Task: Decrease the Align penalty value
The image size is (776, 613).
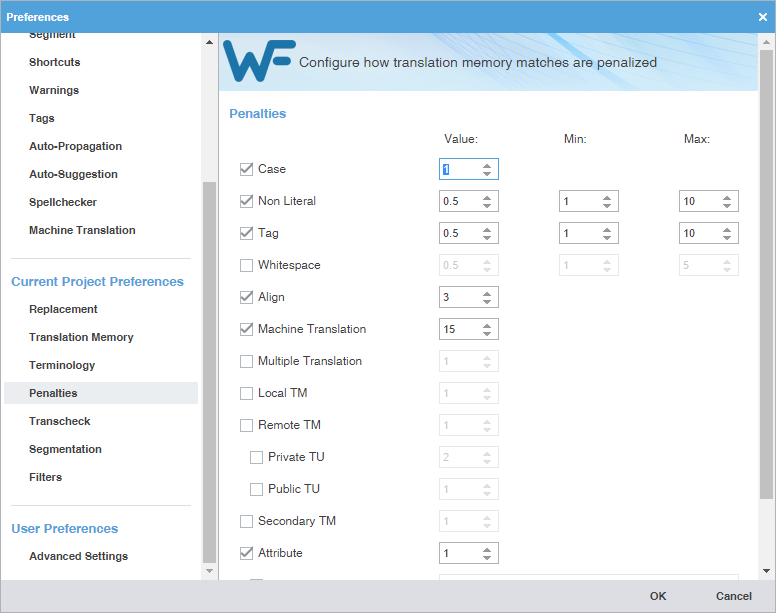Action: 487,302
